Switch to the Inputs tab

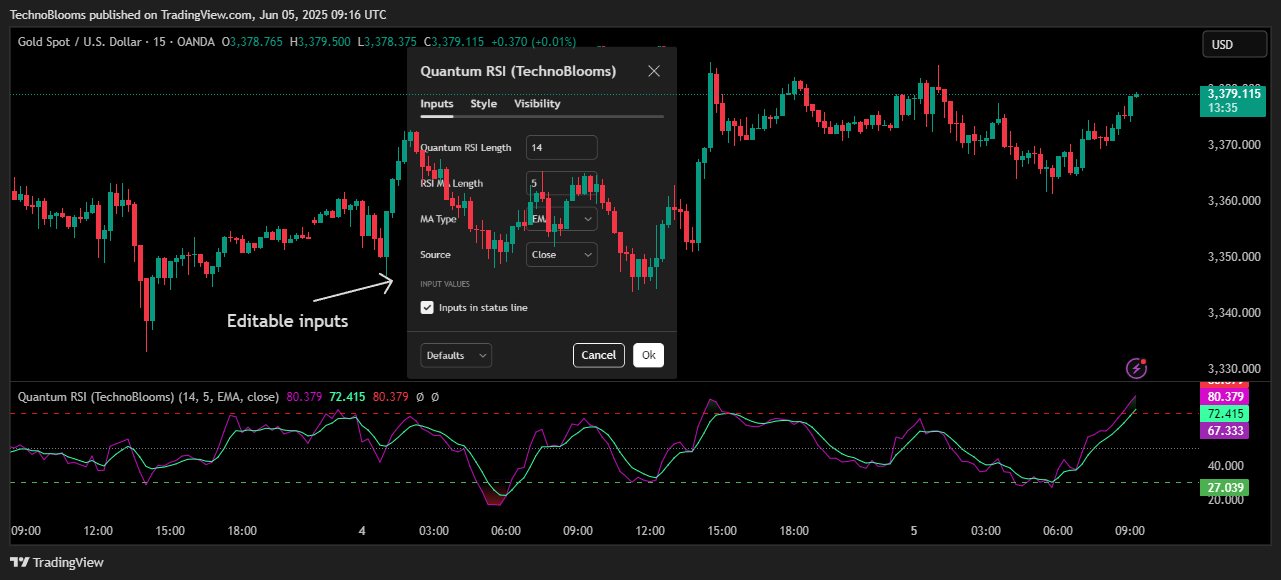(x=437, y=104)
